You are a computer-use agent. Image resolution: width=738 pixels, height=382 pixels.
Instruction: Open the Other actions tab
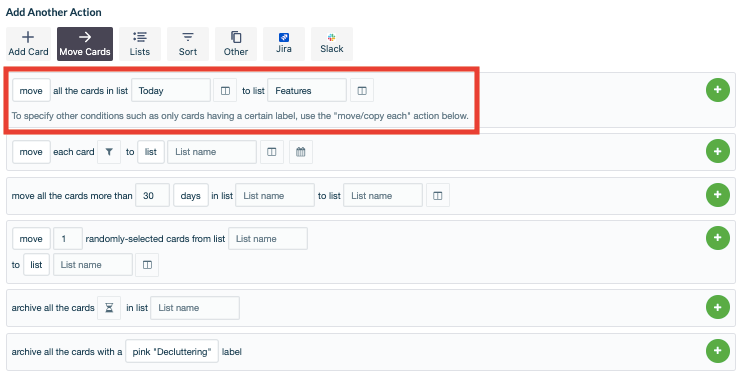point(236,44)
